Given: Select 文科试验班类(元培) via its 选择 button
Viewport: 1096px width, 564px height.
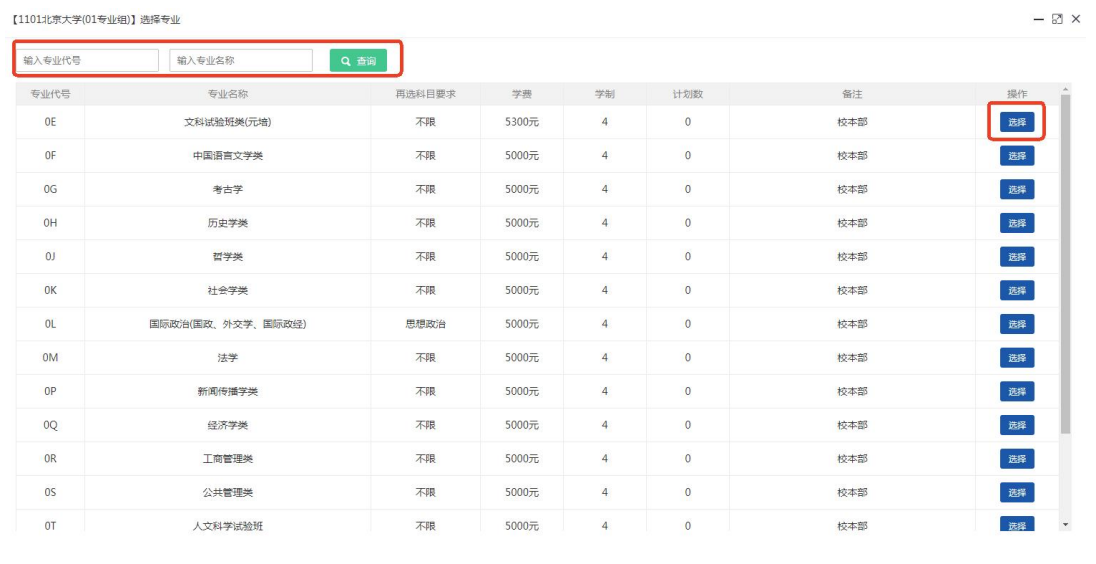Looking at the screenshot, I should [1017, 122].
